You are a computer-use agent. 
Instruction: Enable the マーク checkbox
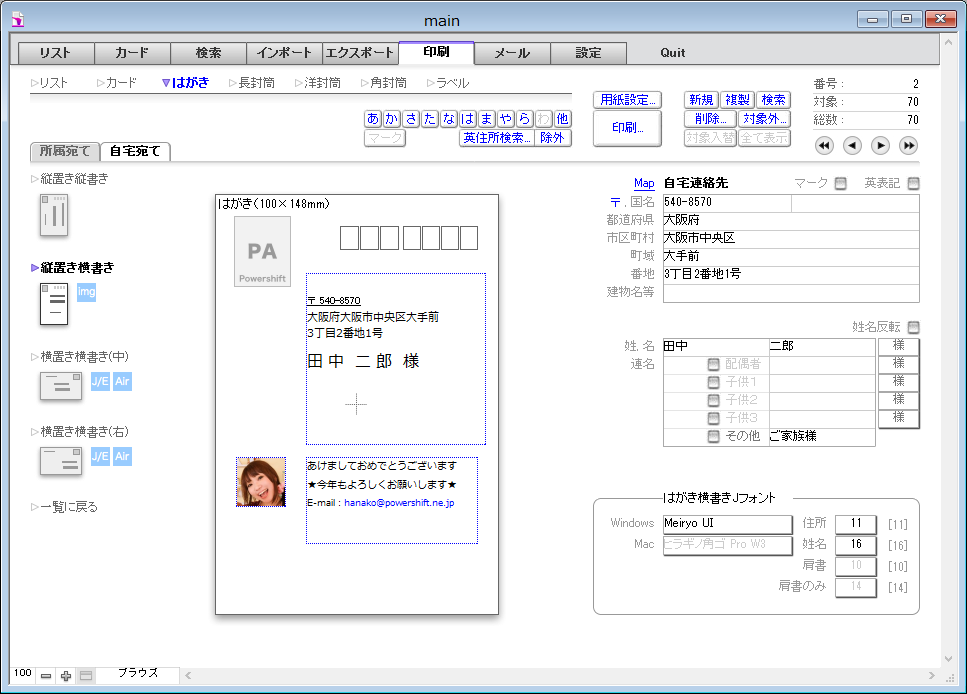click(x=840, y=184)
